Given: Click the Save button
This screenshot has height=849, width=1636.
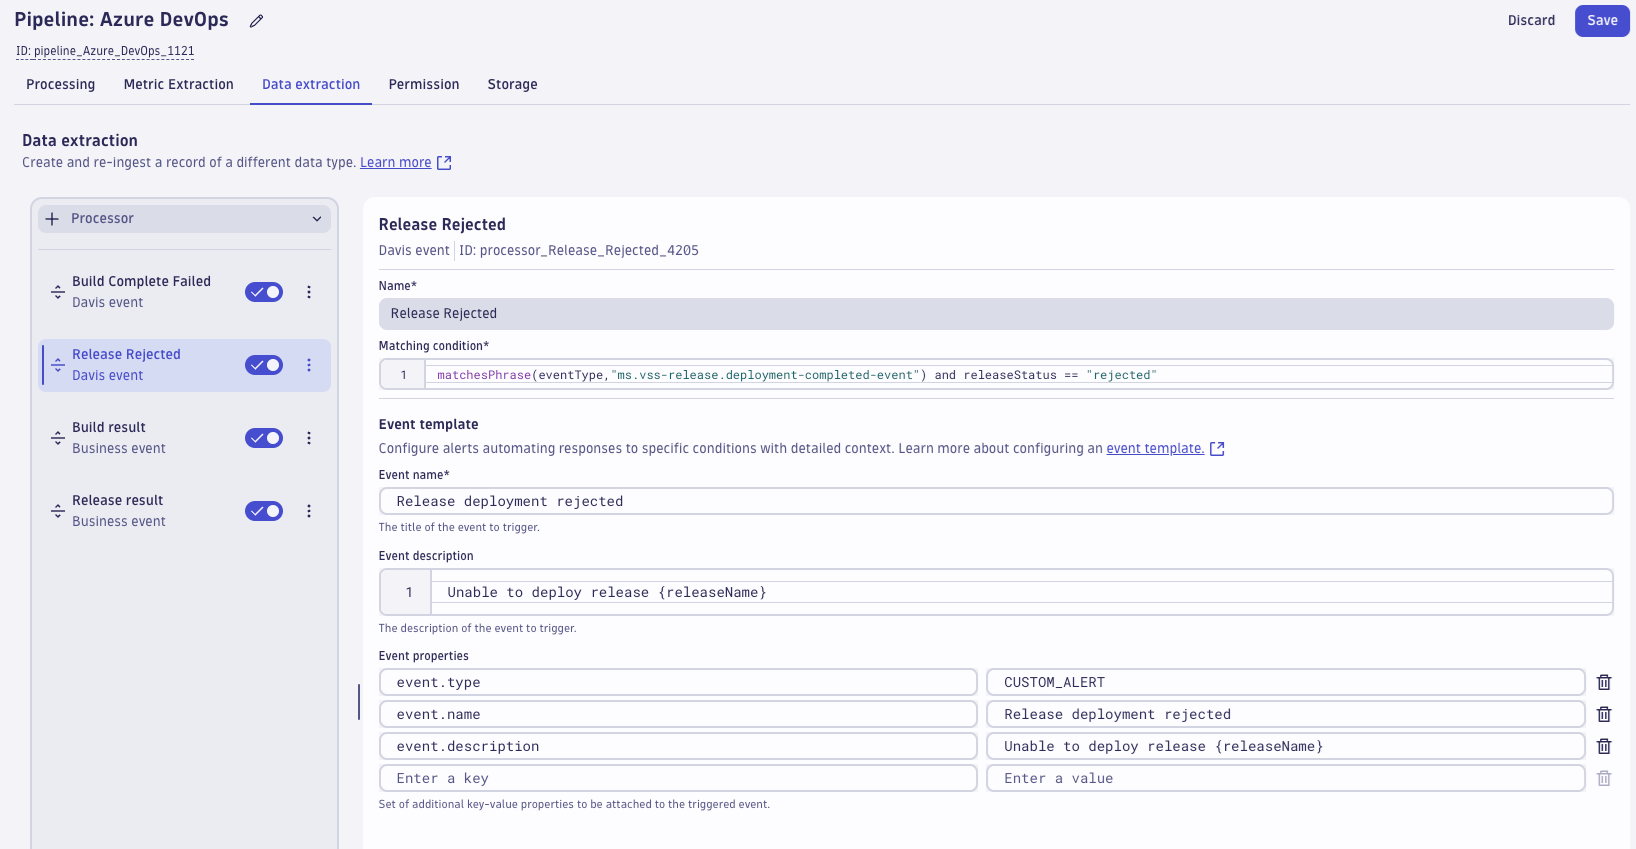Looking at the screenshot, I should [x=1602, y=21].
